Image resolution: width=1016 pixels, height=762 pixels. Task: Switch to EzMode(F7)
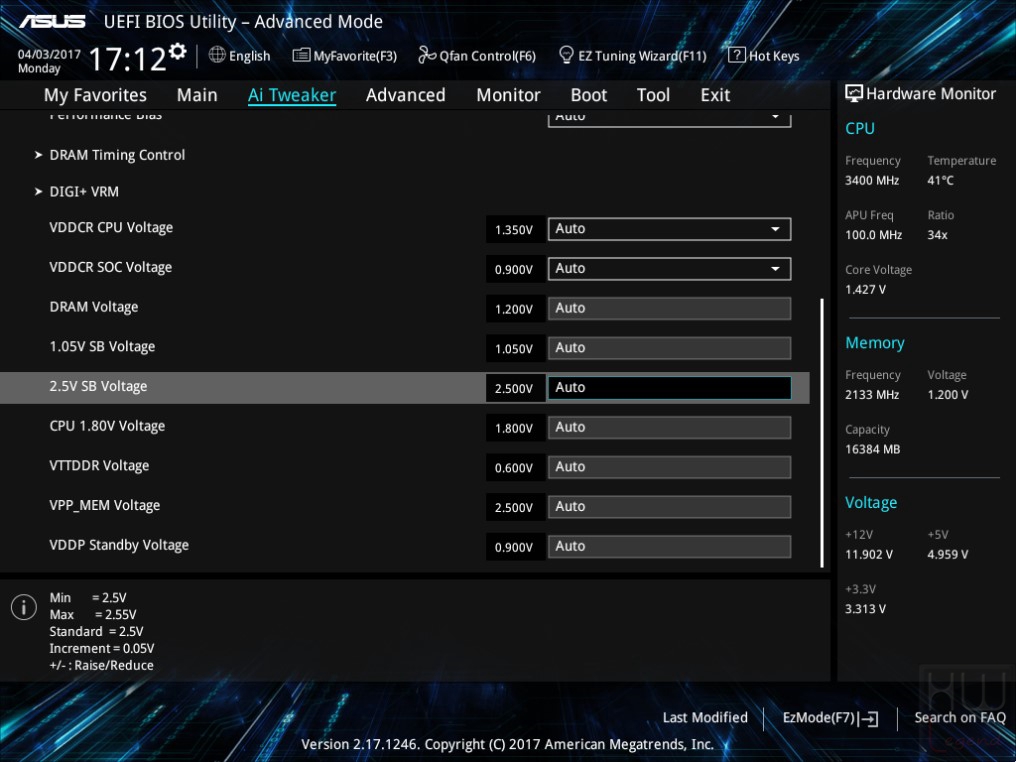point(831,718)
